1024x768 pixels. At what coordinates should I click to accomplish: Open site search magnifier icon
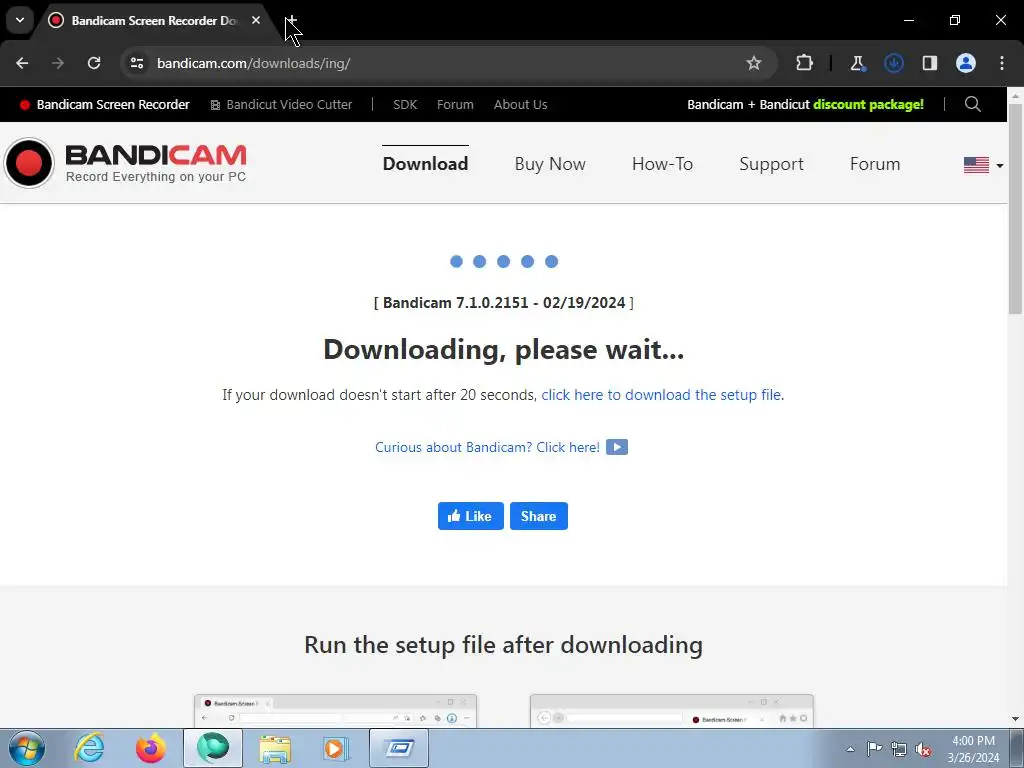(972, 104)
